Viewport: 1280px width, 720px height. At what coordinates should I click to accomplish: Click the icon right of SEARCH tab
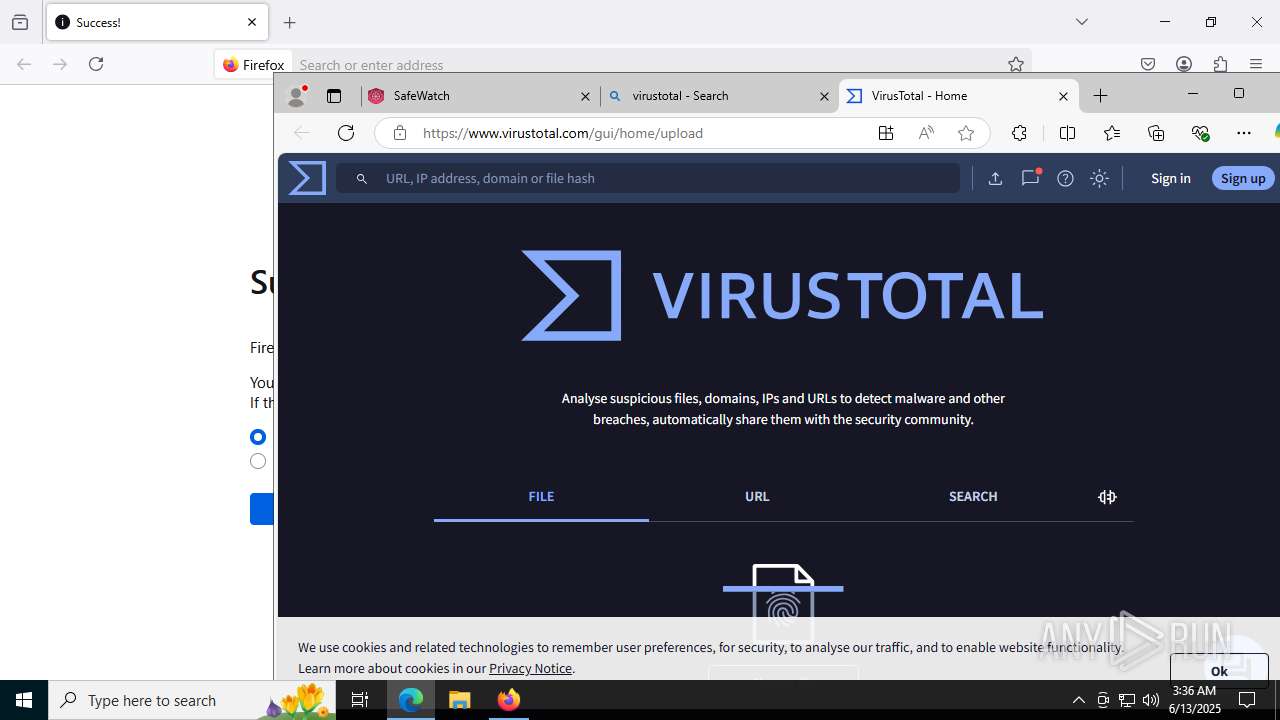(x=1107, y=497)
